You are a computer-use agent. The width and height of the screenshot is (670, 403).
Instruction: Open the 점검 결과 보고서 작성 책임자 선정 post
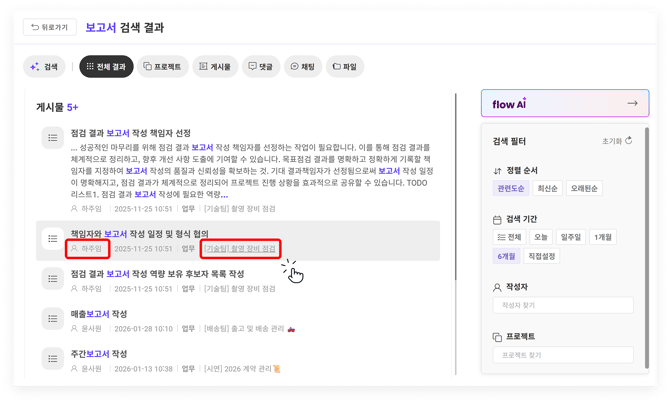point(131,133)
